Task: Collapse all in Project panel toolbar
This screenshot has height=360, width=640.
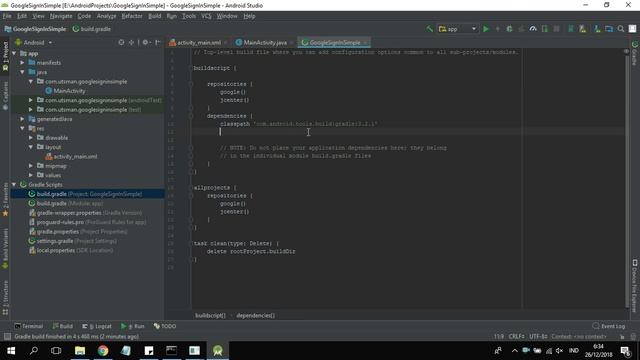Action: 131,42
